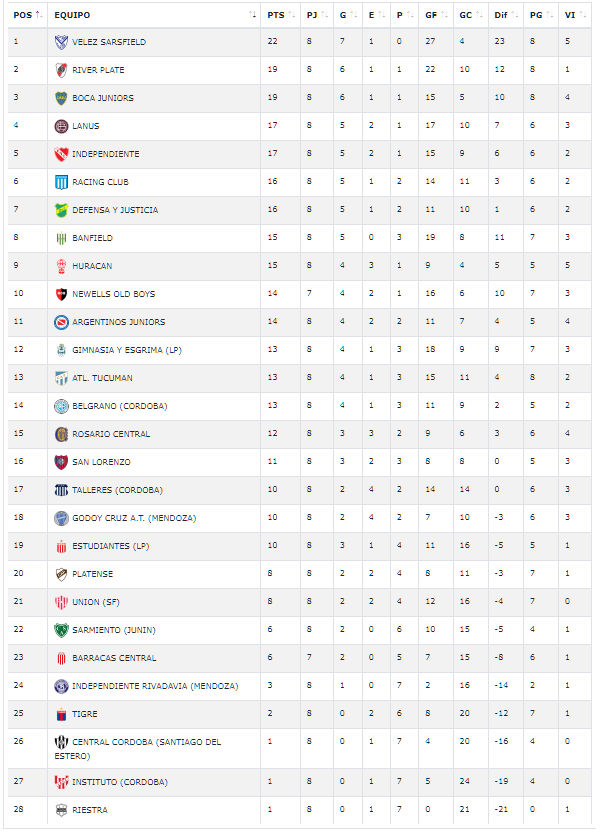Click the River Plate club crest
The width and height of the screenshot is (609, 833).
point(61,70)
